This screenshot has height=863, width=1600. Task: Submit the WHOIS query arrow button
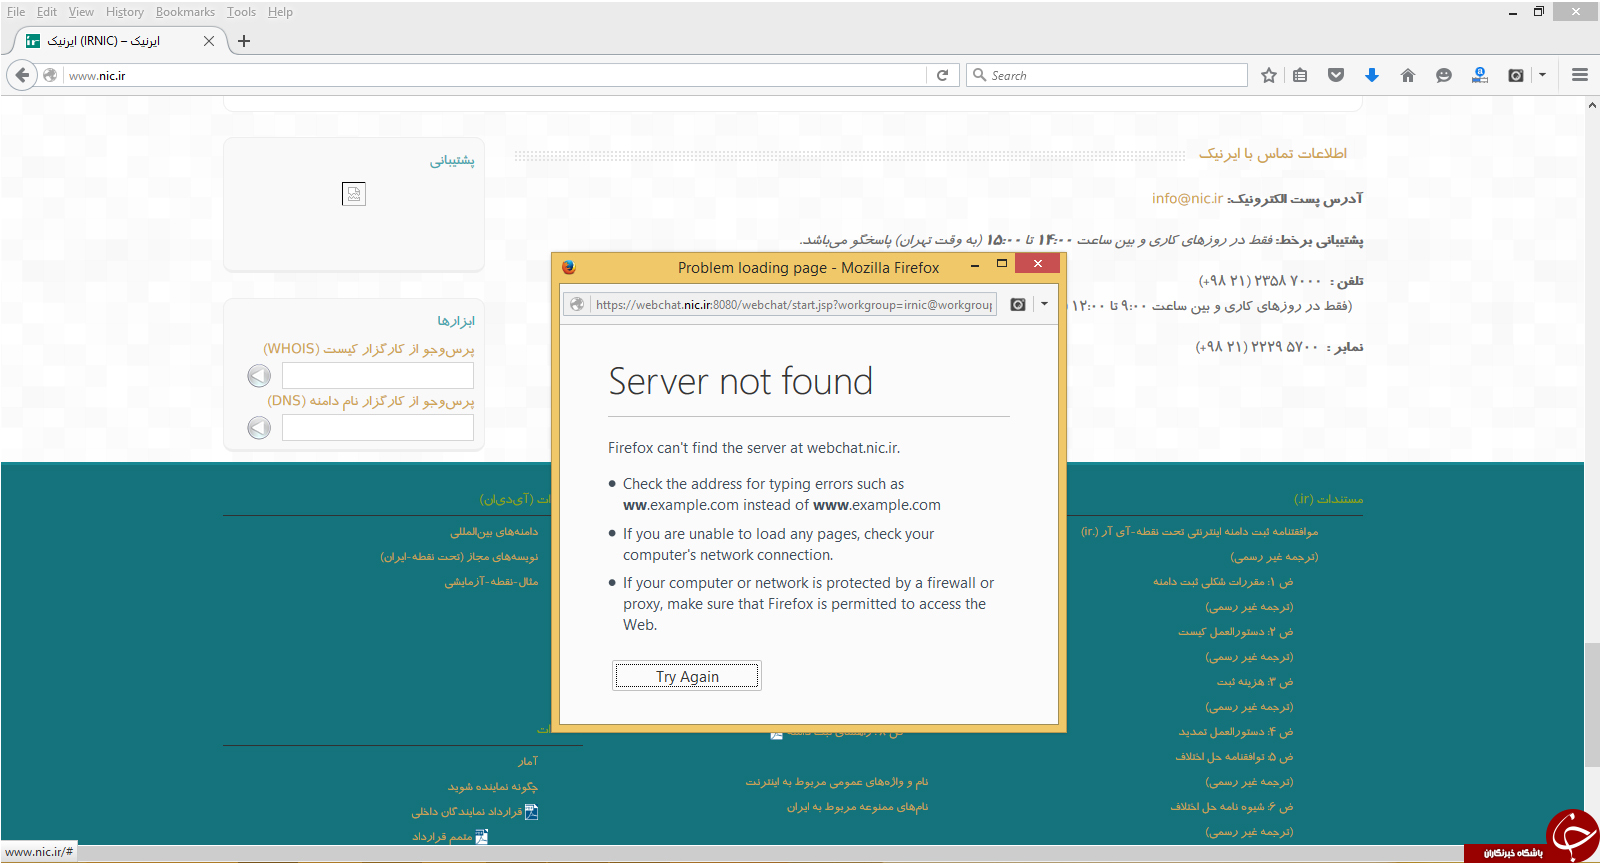(259, 376)
